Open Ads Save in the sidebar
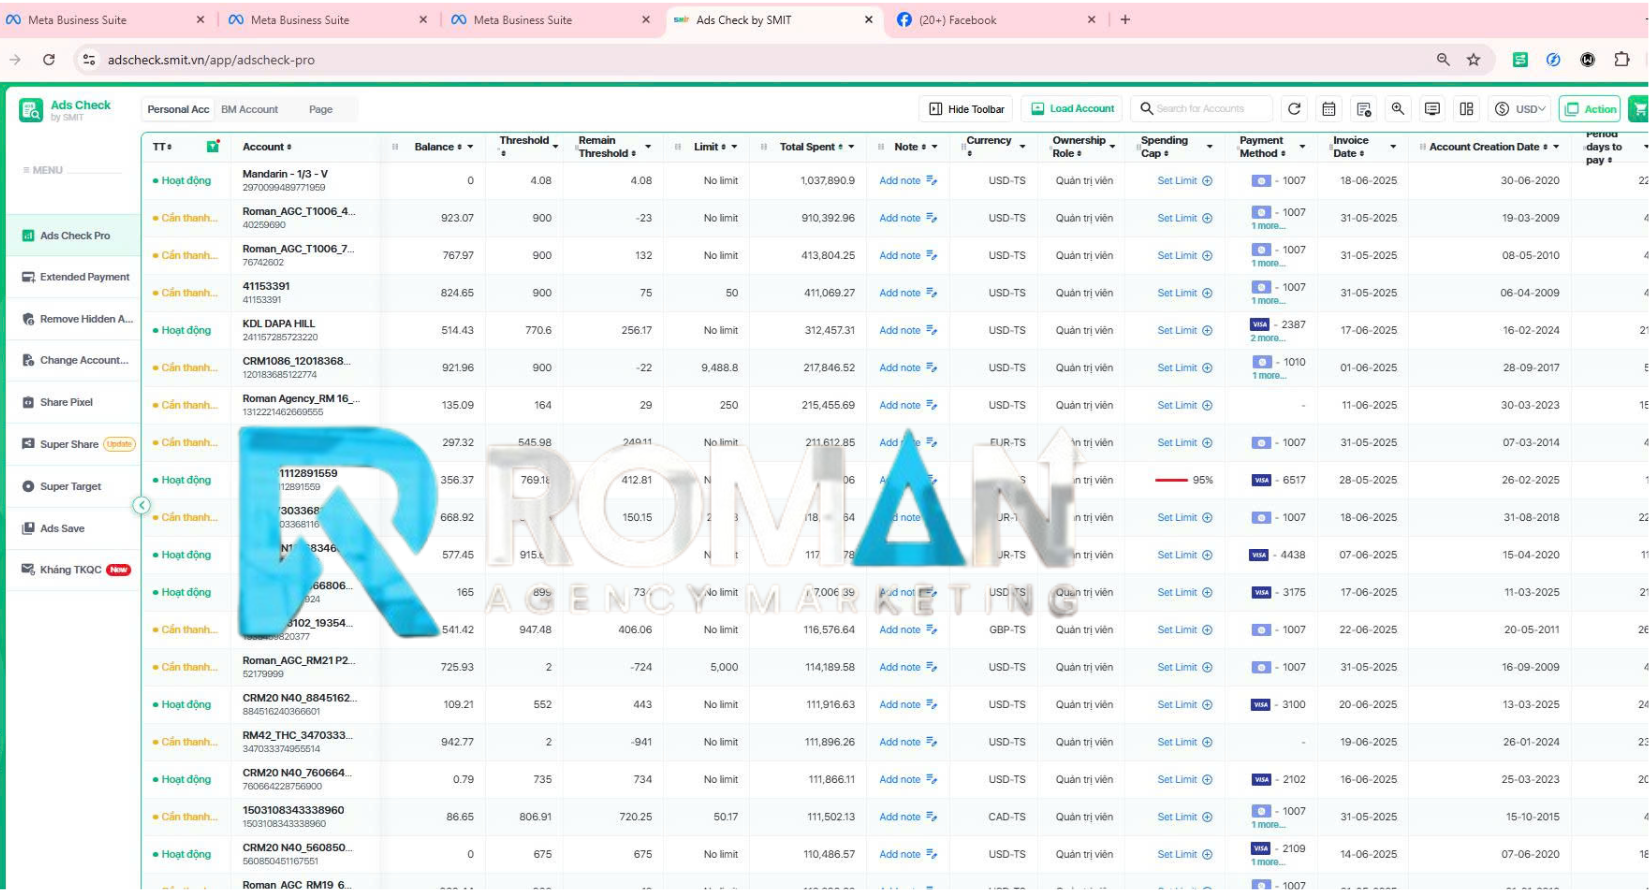The width and height of the screenshot is (1649, 892). point(74,528)
